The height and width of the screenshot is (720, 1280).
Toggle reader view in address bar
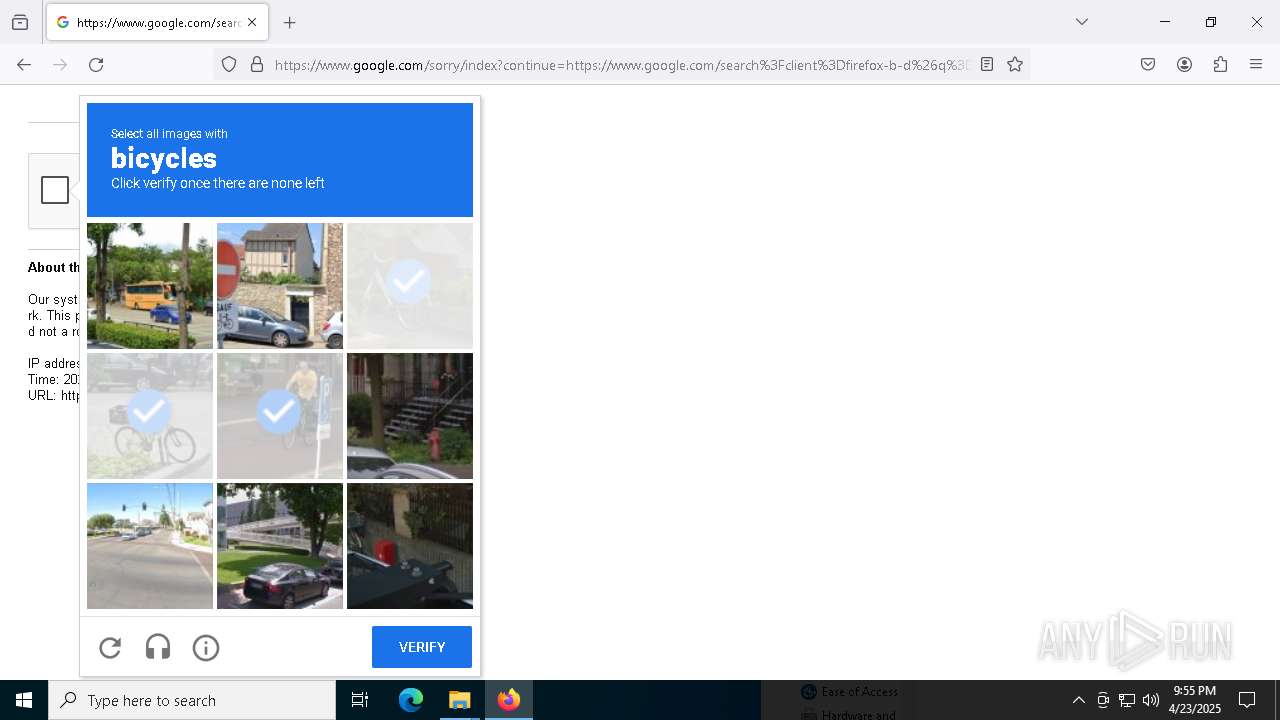pos(987,65)
